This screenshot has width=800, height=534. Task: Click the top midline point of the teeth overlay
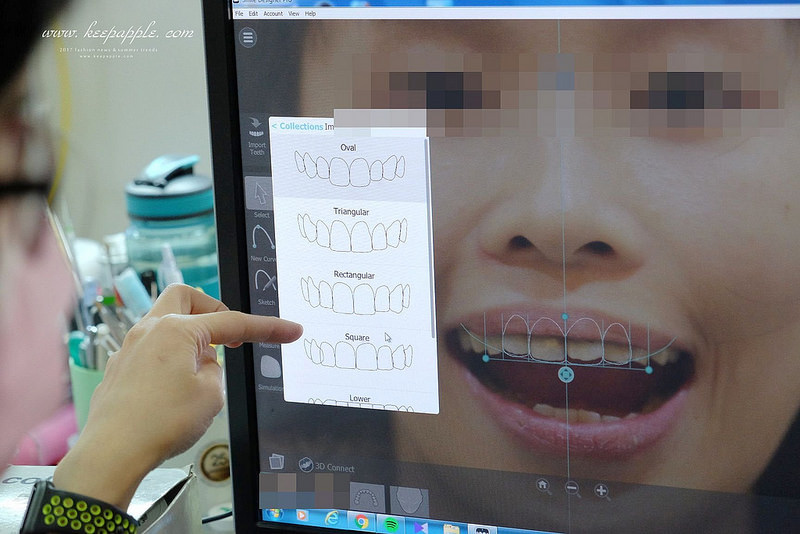tap(565, 317)
